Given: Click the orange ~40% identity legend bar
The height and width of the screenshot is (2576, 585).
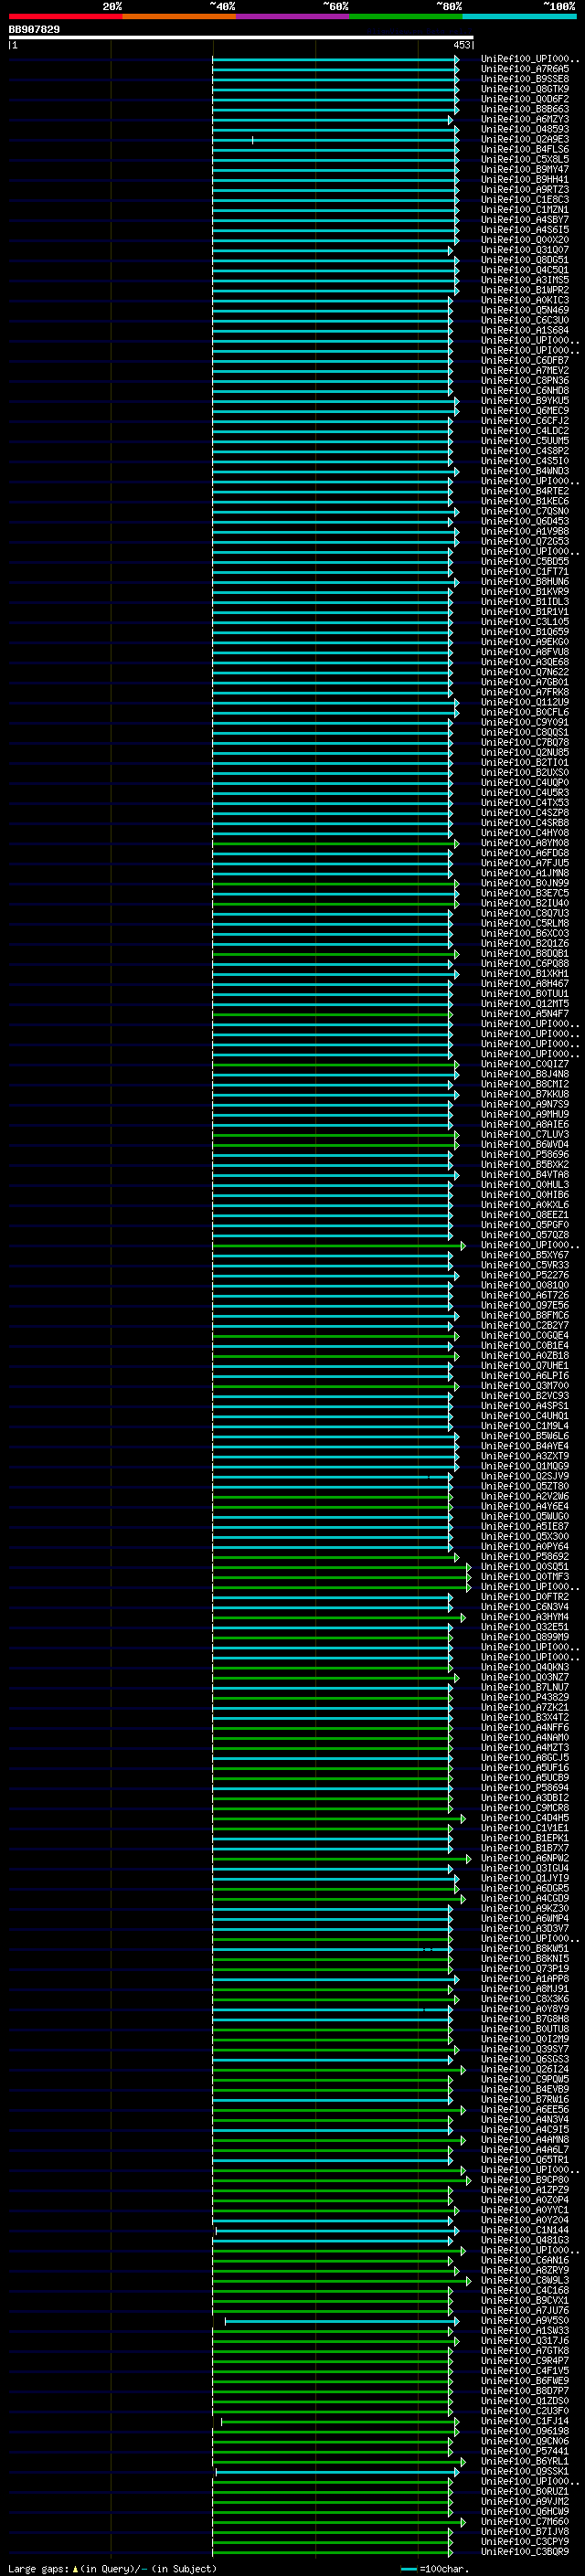Looking at the screenshot, I should [x=179, y=17].
